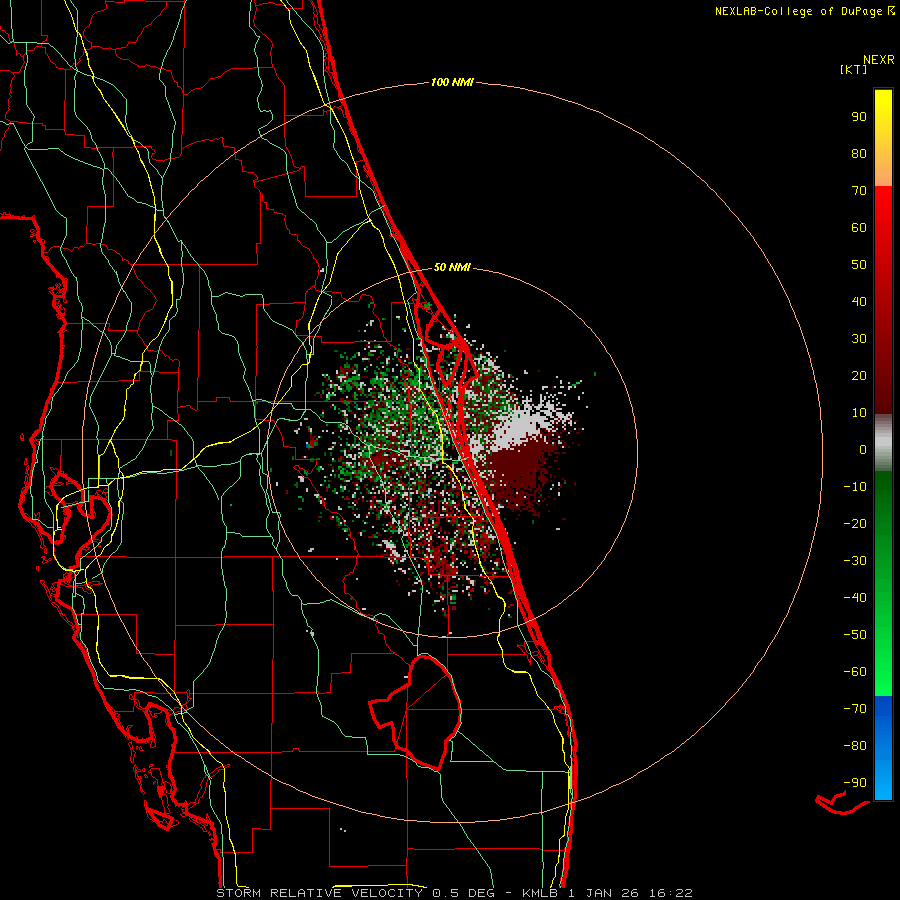Viewport: 900px width, 900px height.
Task: Click the -60 knots scale value
Action: coord(855,672)
